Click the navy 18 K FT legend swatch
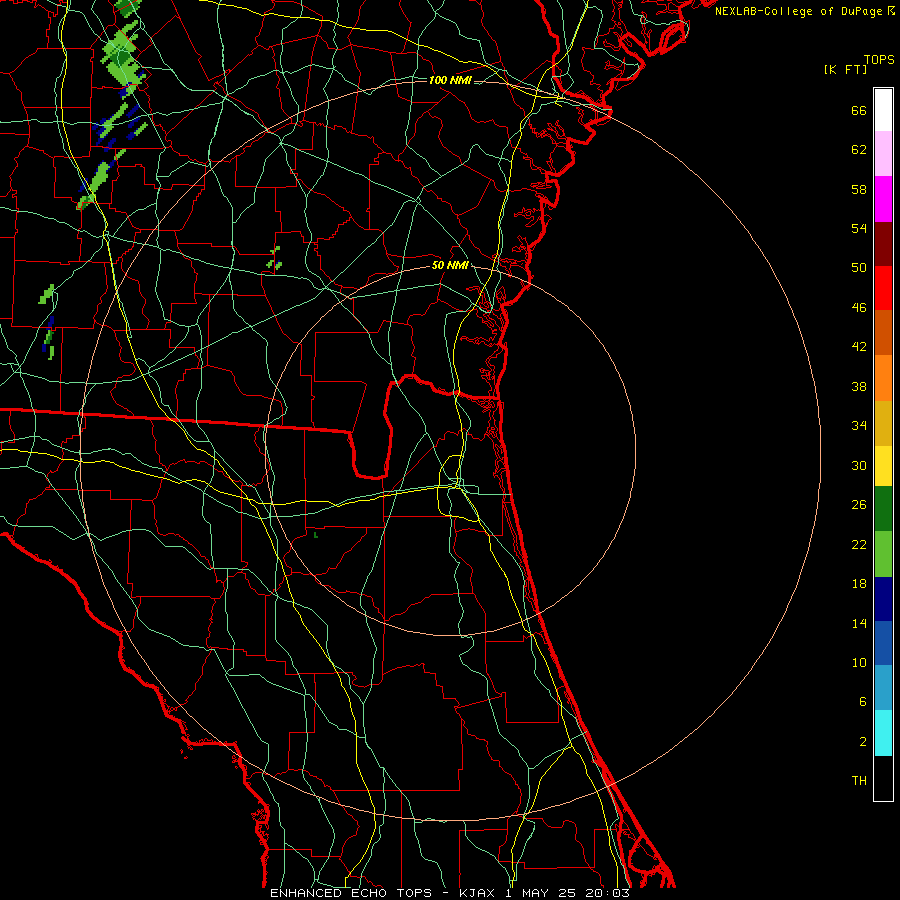 (883, 599)
